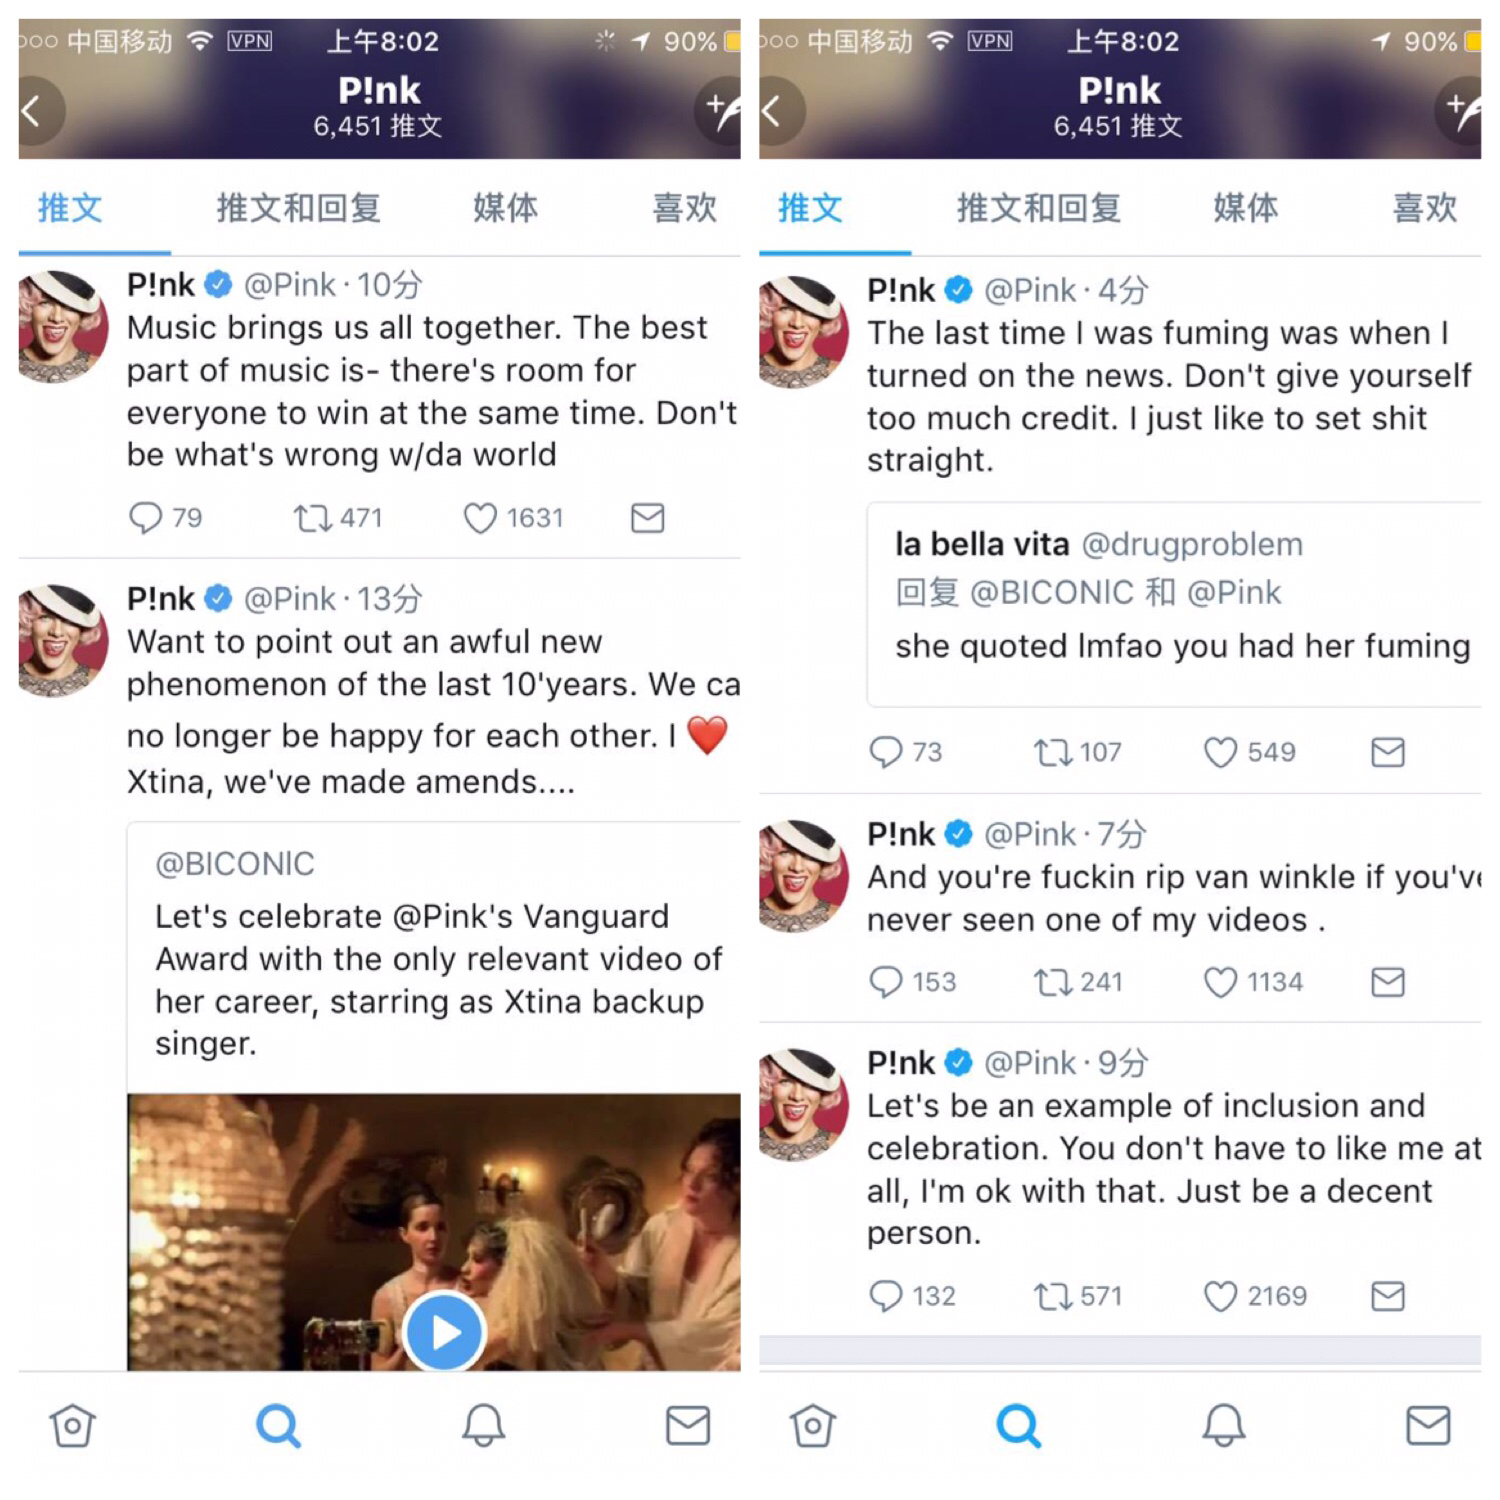This screenshot has height=1500, width=1500.
Task: Open Home tab in left bottom bar
Action: click(72, 1426)
